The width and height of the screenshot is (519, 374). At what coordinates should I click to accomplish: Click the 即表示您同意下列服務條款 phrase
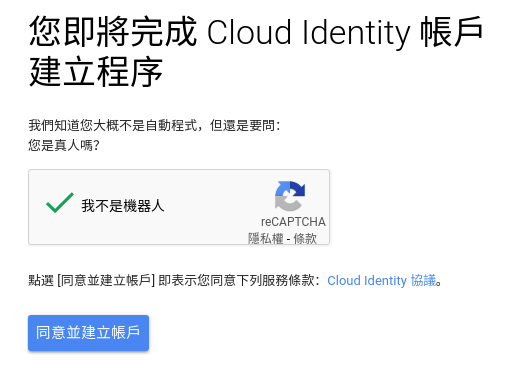click(x=237, y=280)
